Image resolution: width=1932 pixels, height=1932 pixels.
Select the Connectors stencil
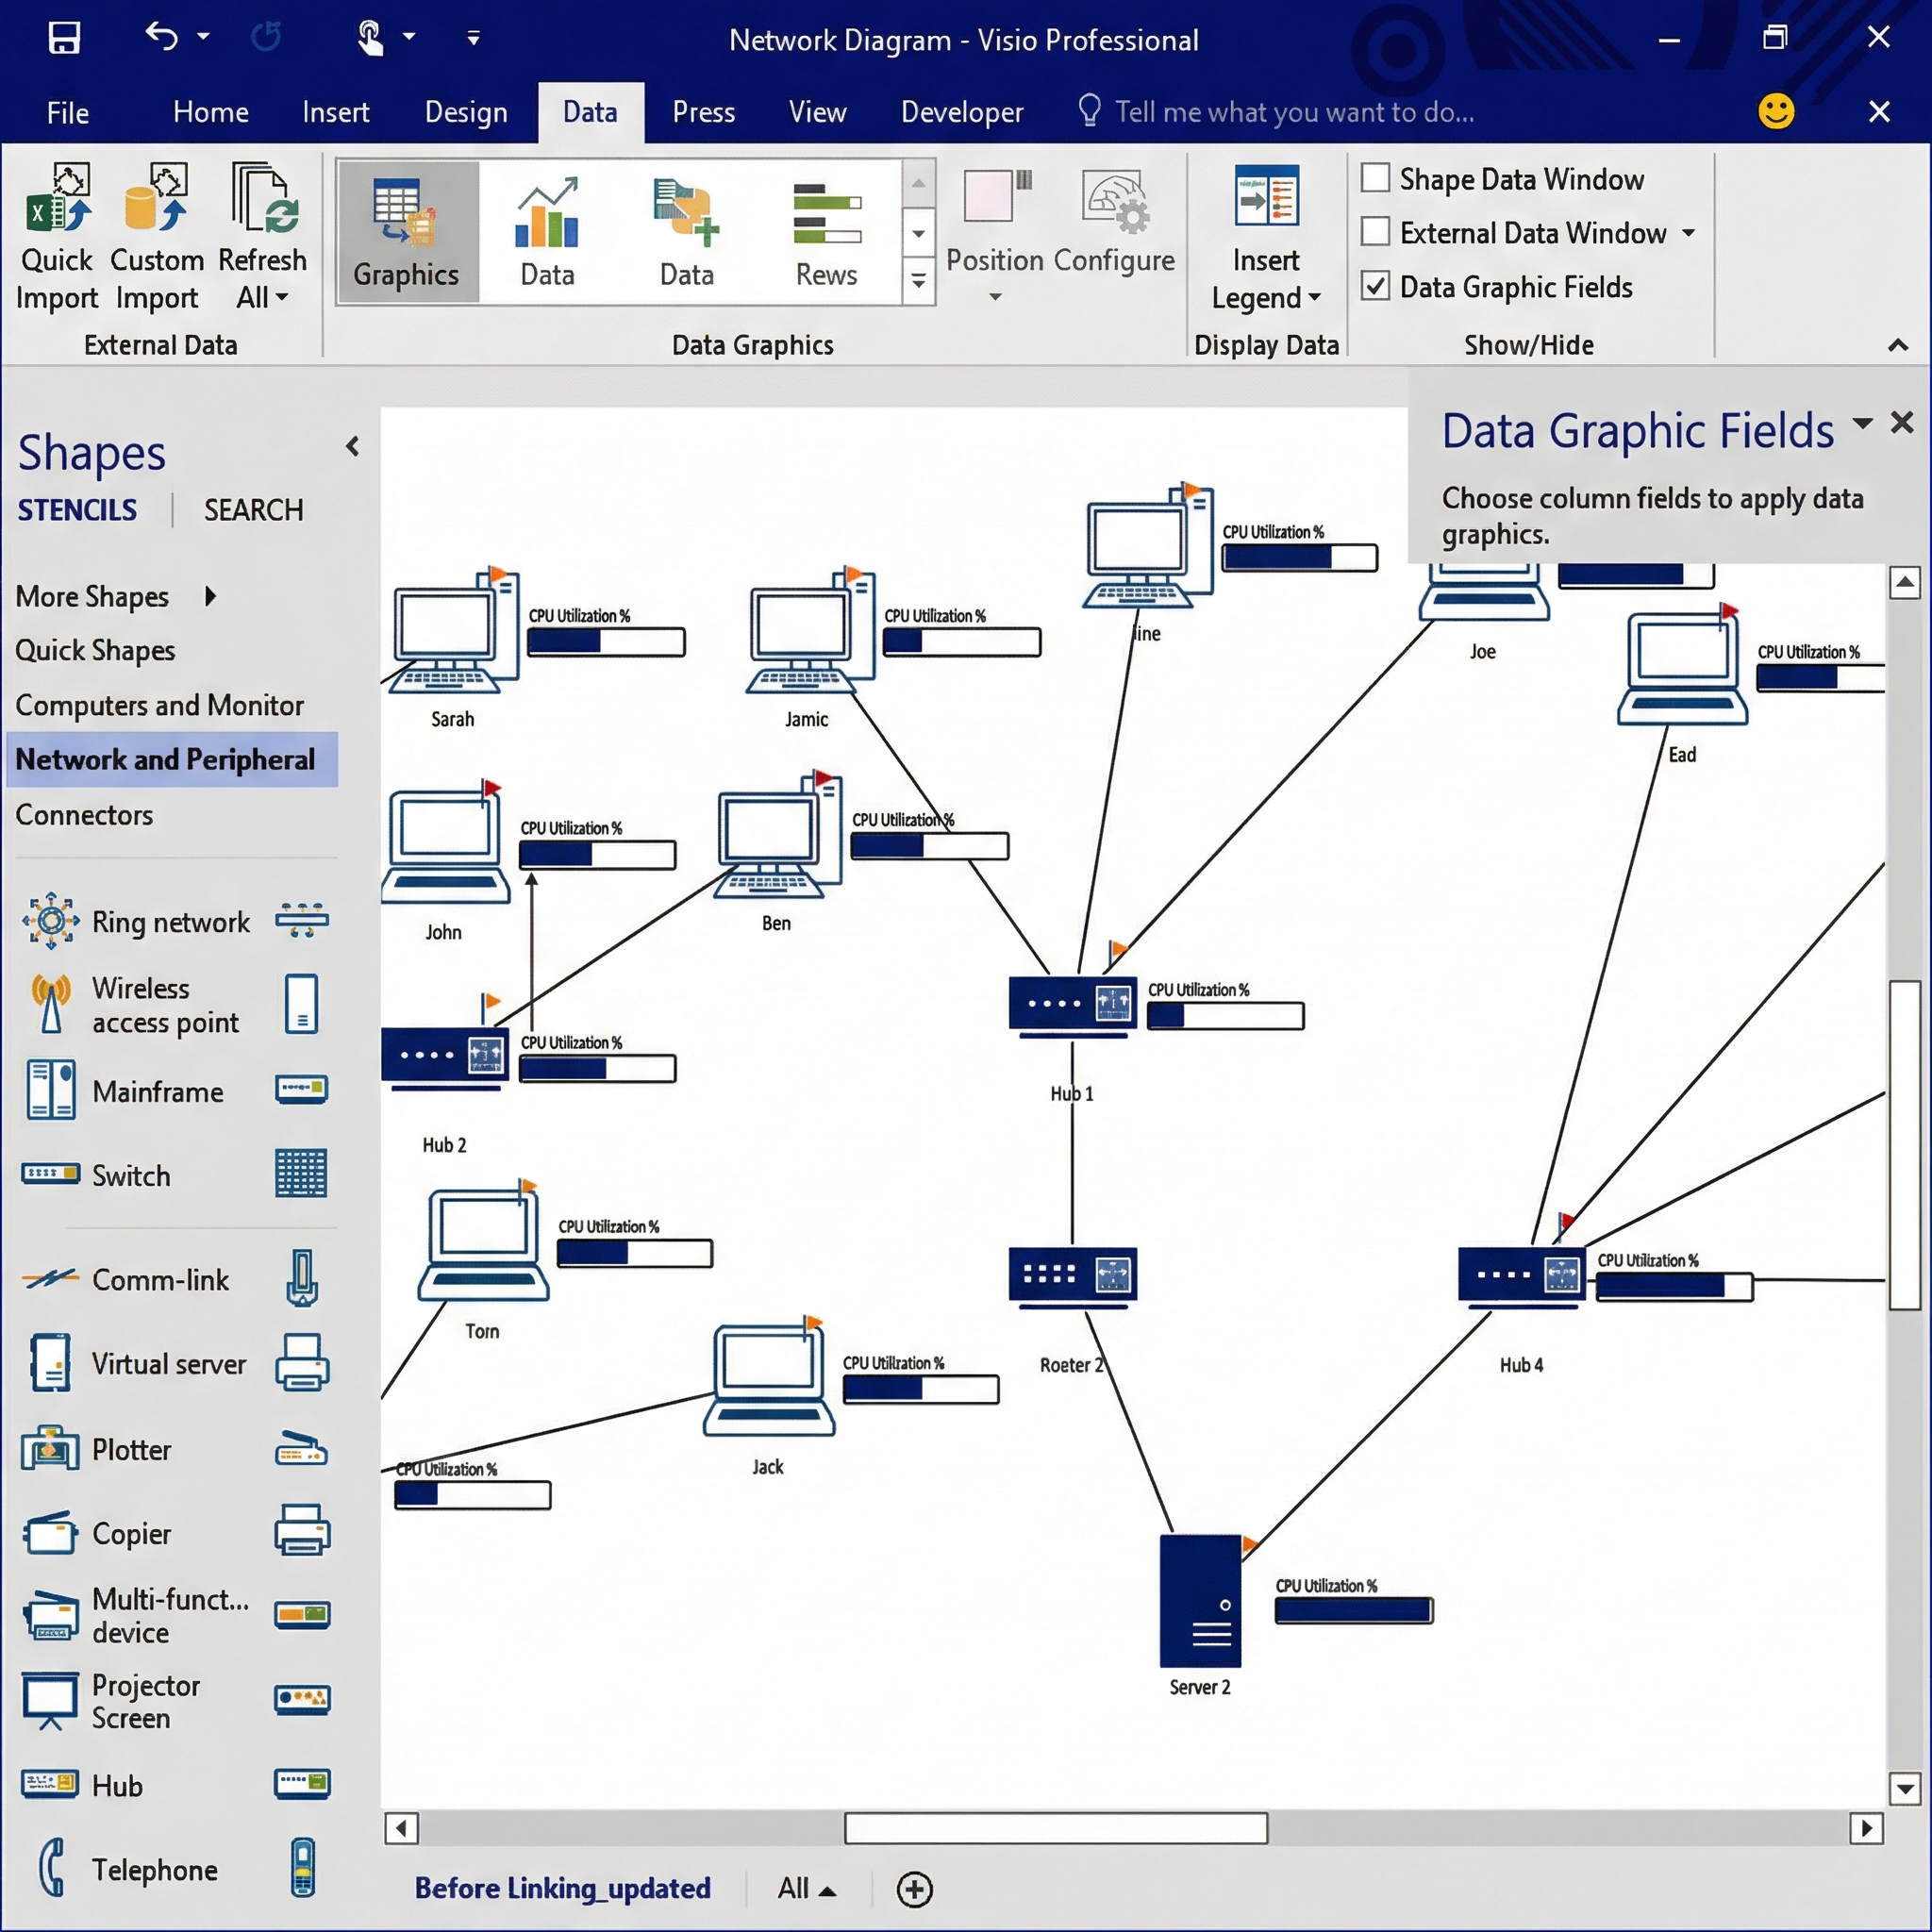pyautogui.click(x=84, y=815)
